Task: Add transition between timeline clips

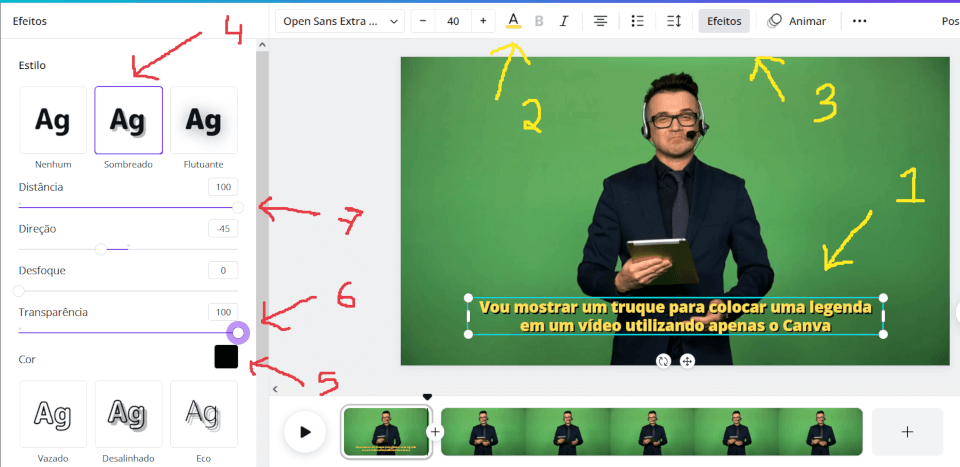Action: point(435,432)
